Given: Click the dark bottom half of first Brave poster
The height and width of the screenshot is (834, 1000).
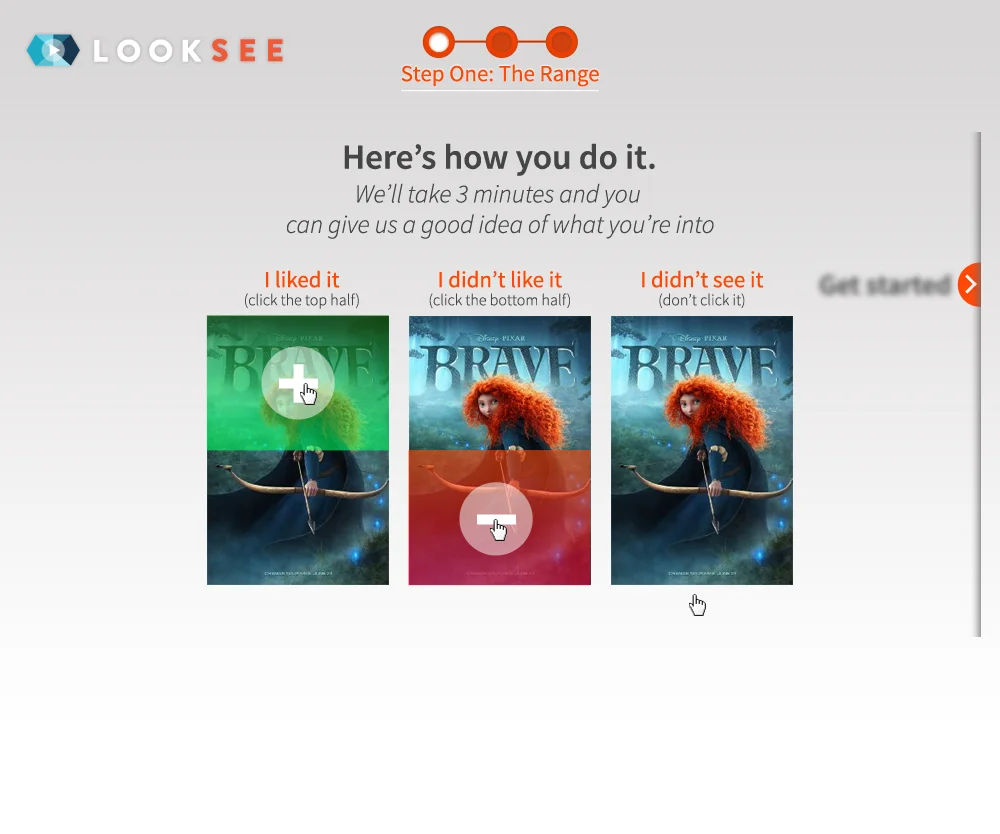Looking at the screenshot, I should coord(298,518).
